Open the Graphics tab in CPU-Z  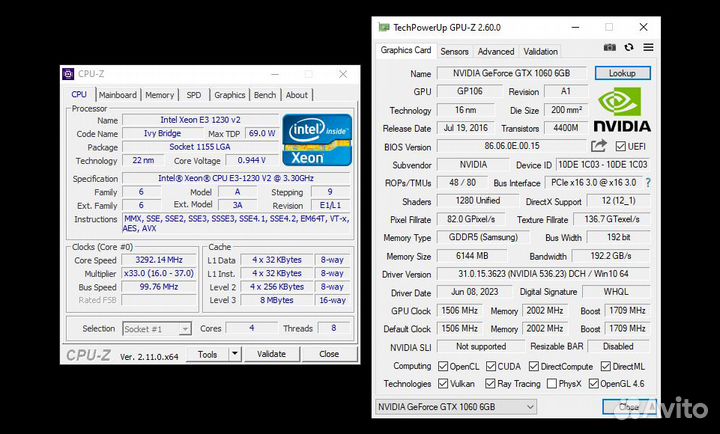230,95
